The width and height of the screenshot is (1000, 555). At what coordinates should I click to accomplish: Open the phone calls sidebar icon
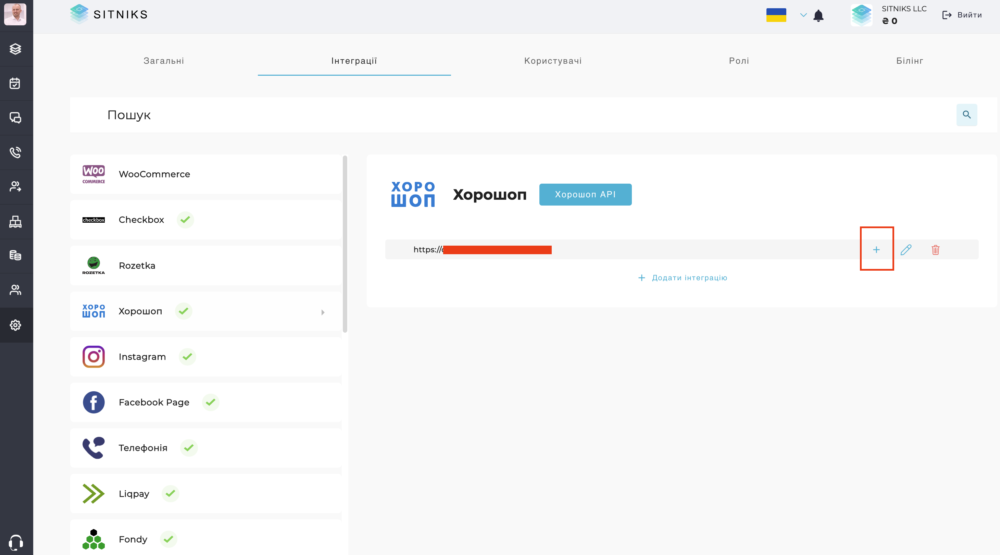click(x=15, y=152)
